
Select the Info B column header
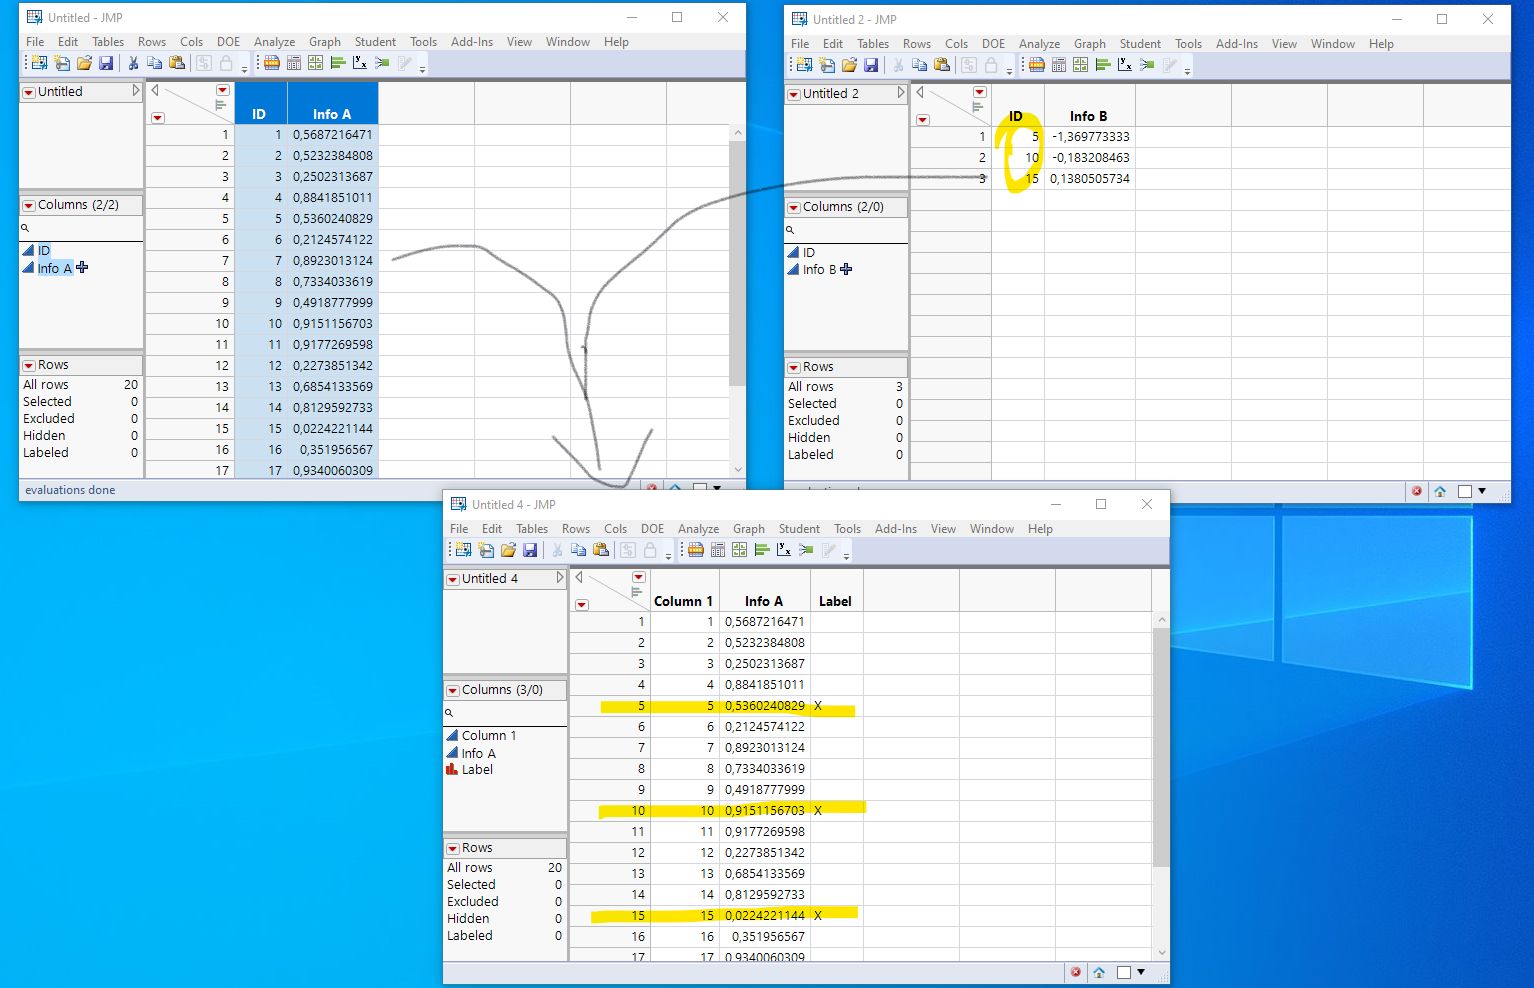tap(1088, 116)
